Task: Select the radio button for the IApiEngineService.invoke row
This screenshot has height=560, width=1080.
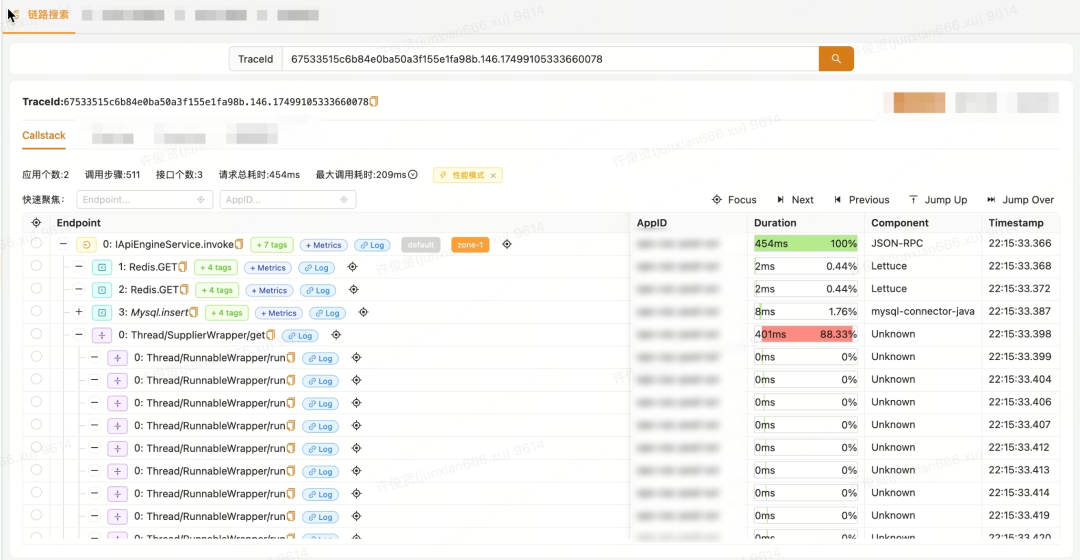Action: [x=37, y=242]
